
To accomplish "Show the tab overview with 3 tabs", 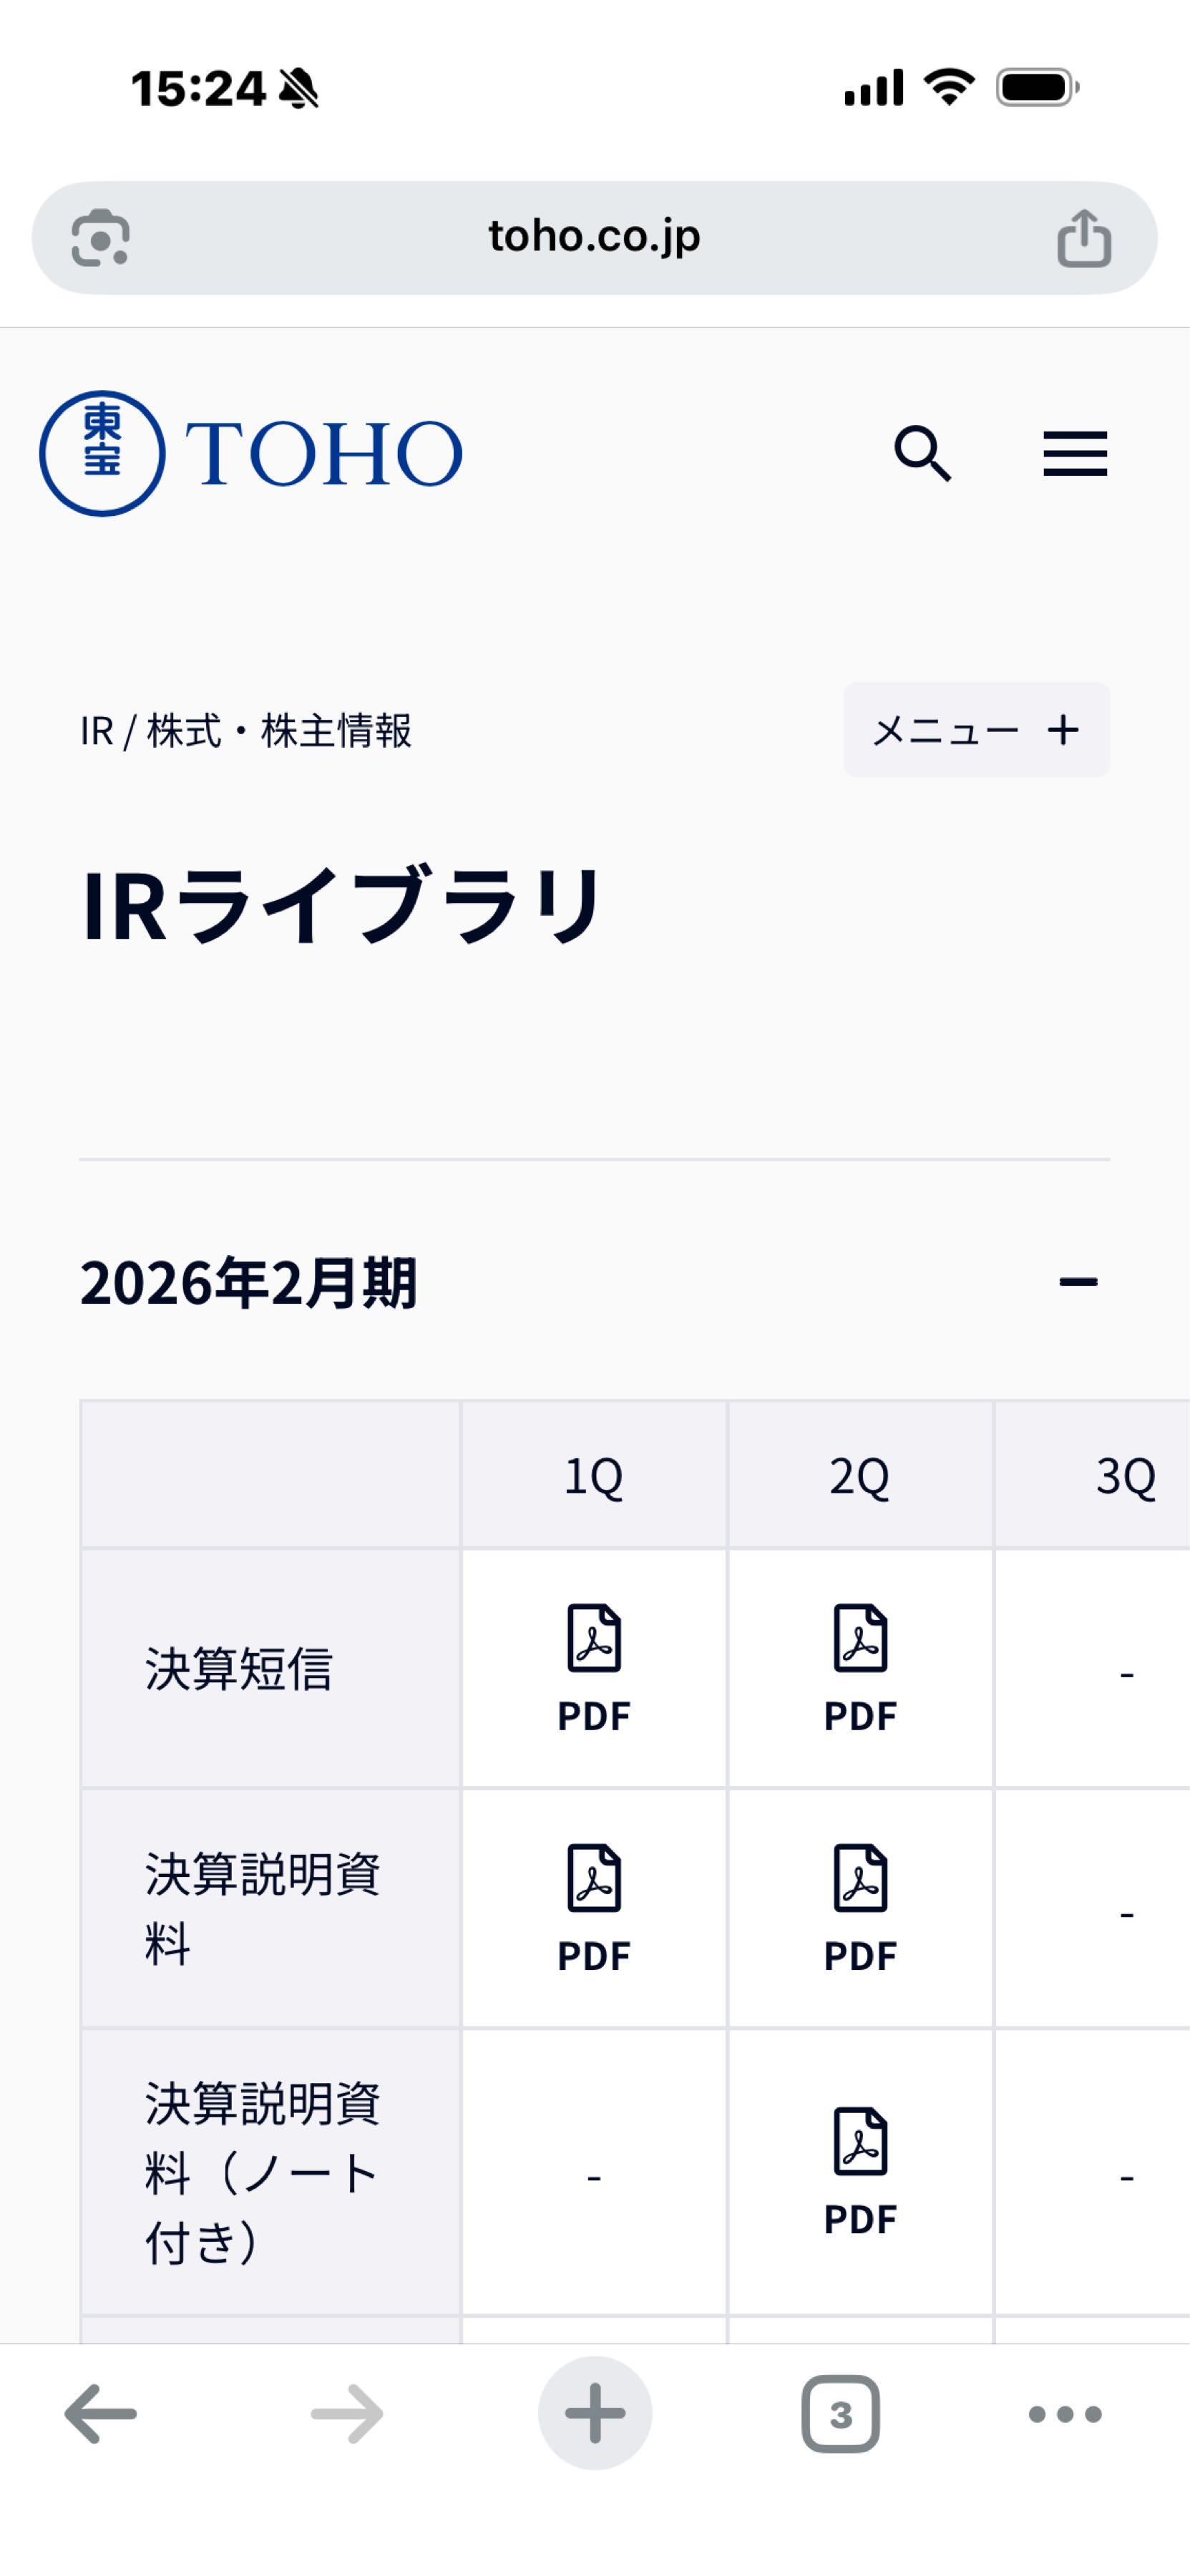I will (x=840, y=2415).
